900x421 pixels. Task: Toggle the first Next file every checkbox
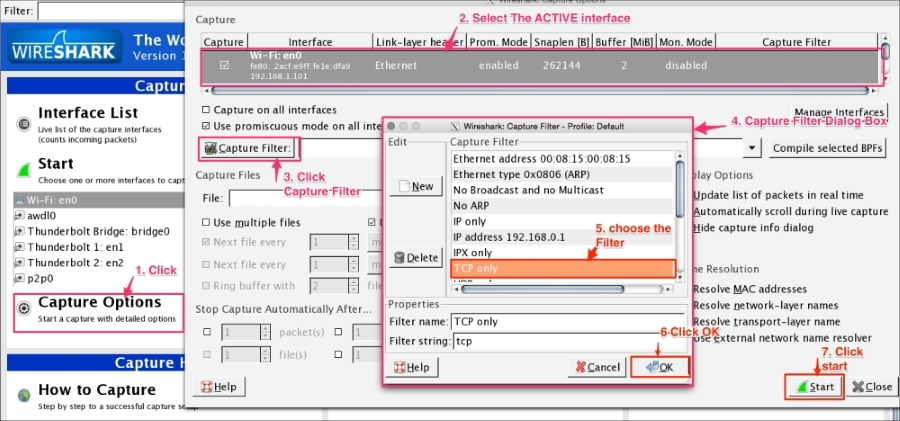205,242
